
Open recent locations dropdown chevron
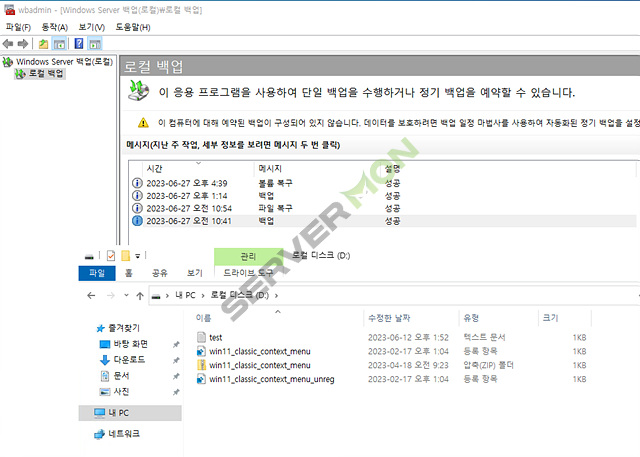click(x=126, y=295)
